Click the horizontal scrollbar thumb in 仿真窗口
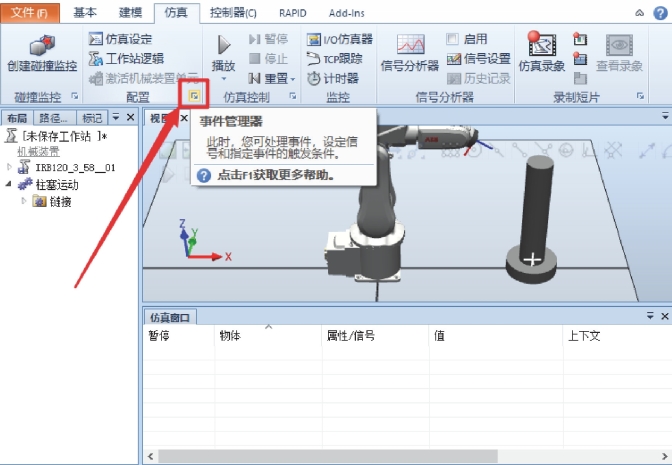 (x=328, y=456)
